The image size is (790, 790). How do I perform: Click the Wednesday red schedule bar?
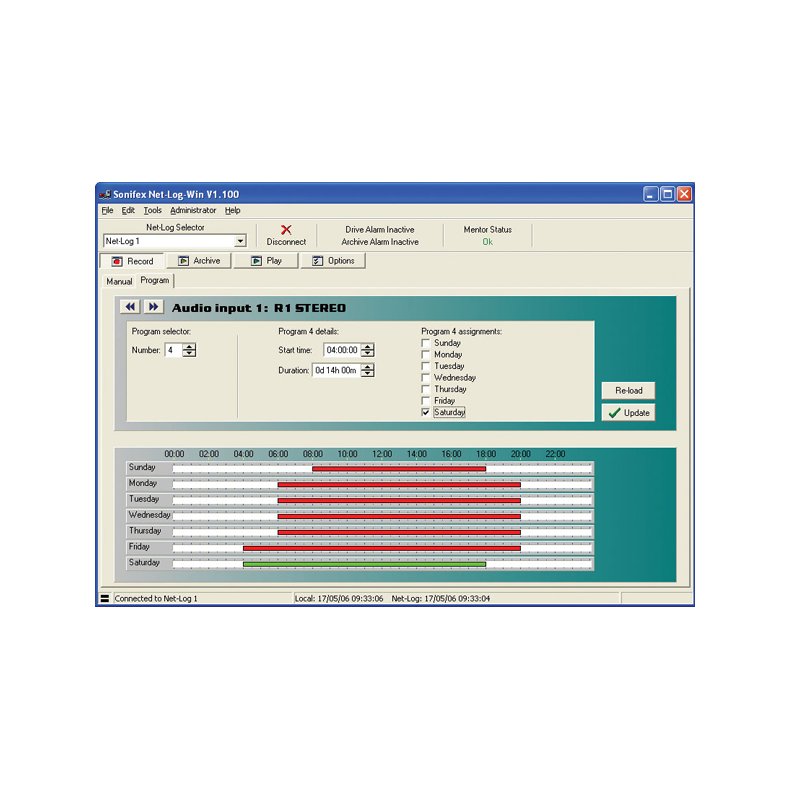399,516
